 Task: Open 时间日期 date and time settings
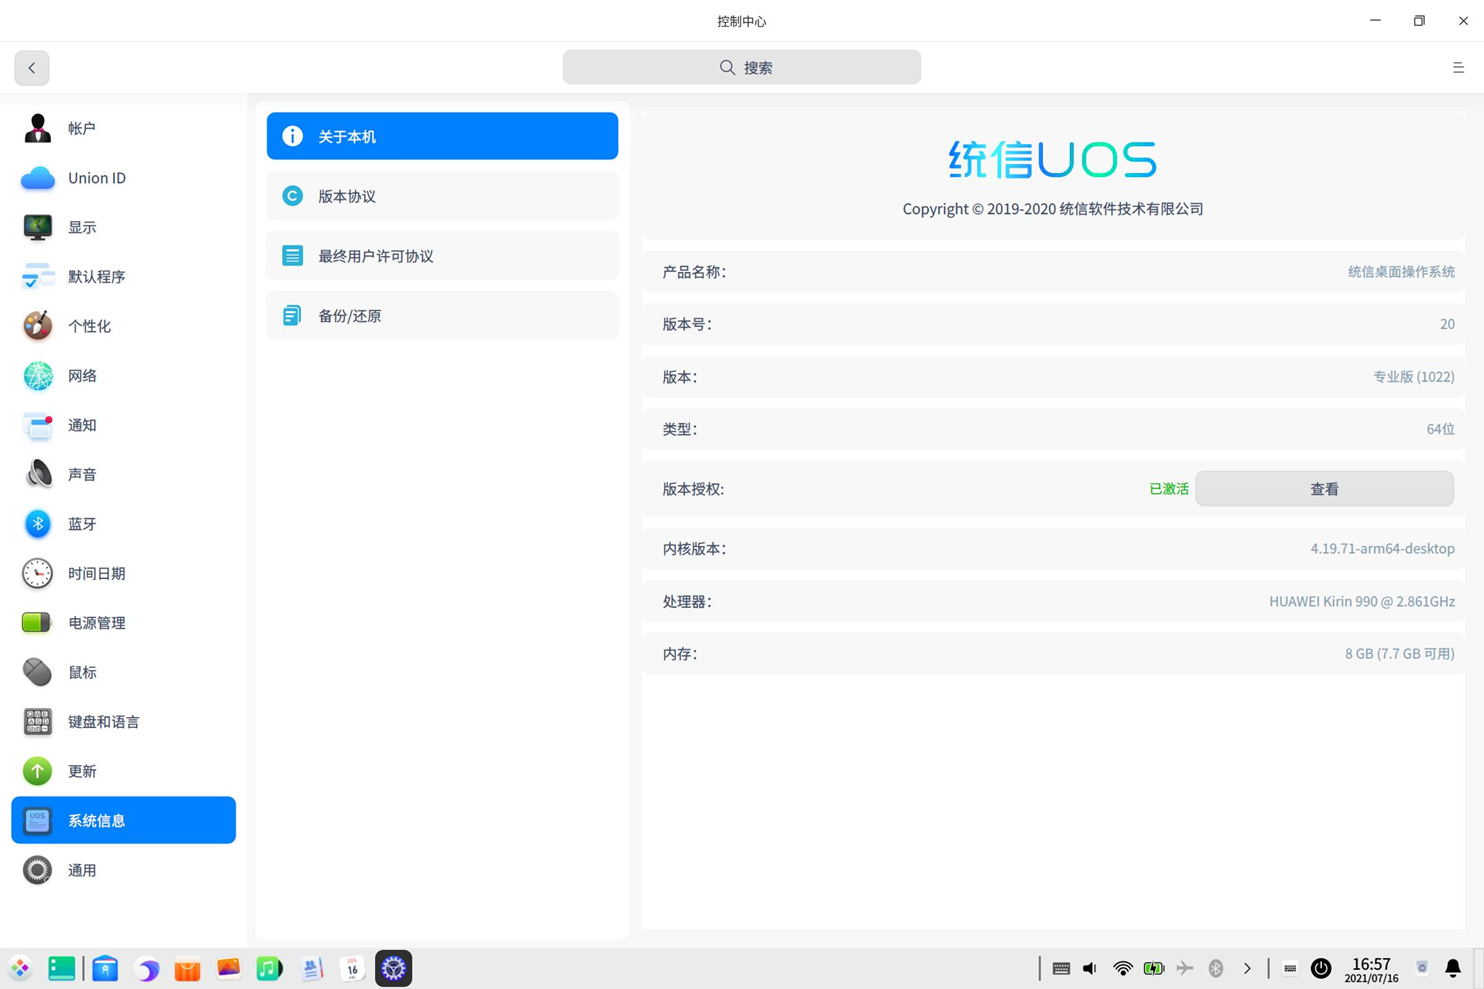coord(123,573)
